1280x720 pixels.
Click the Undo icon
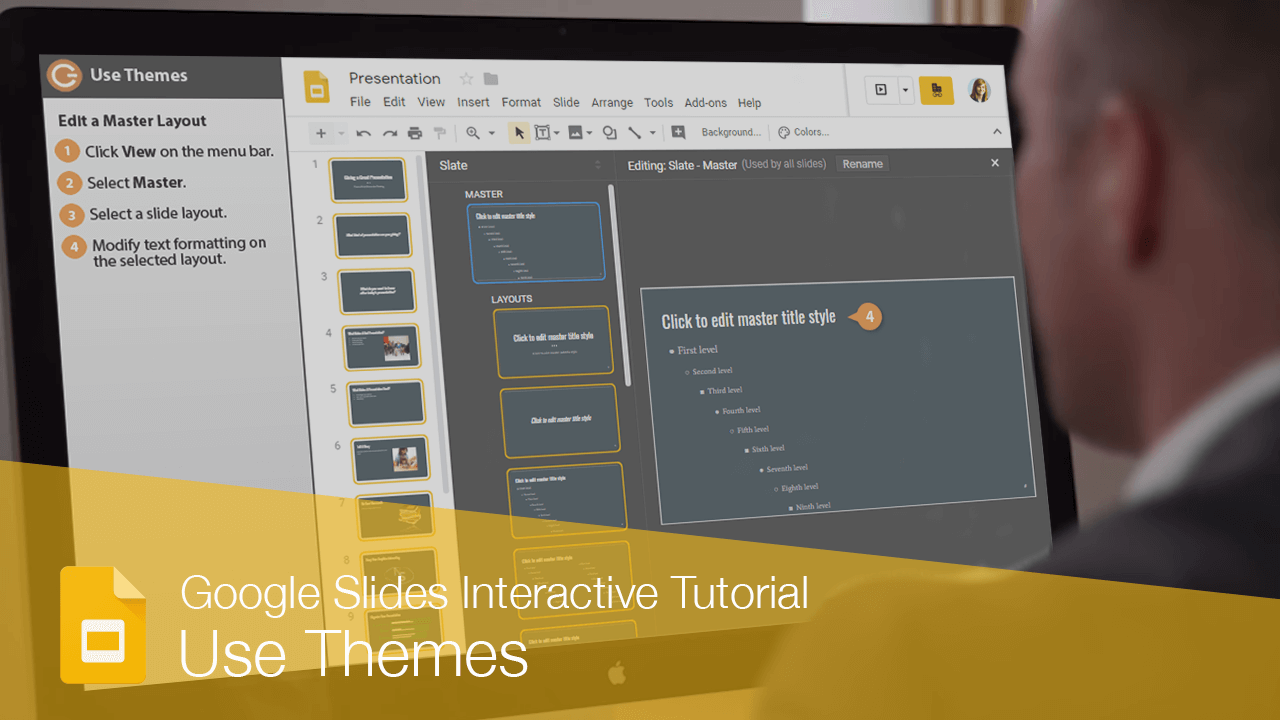tap(364, 133)
